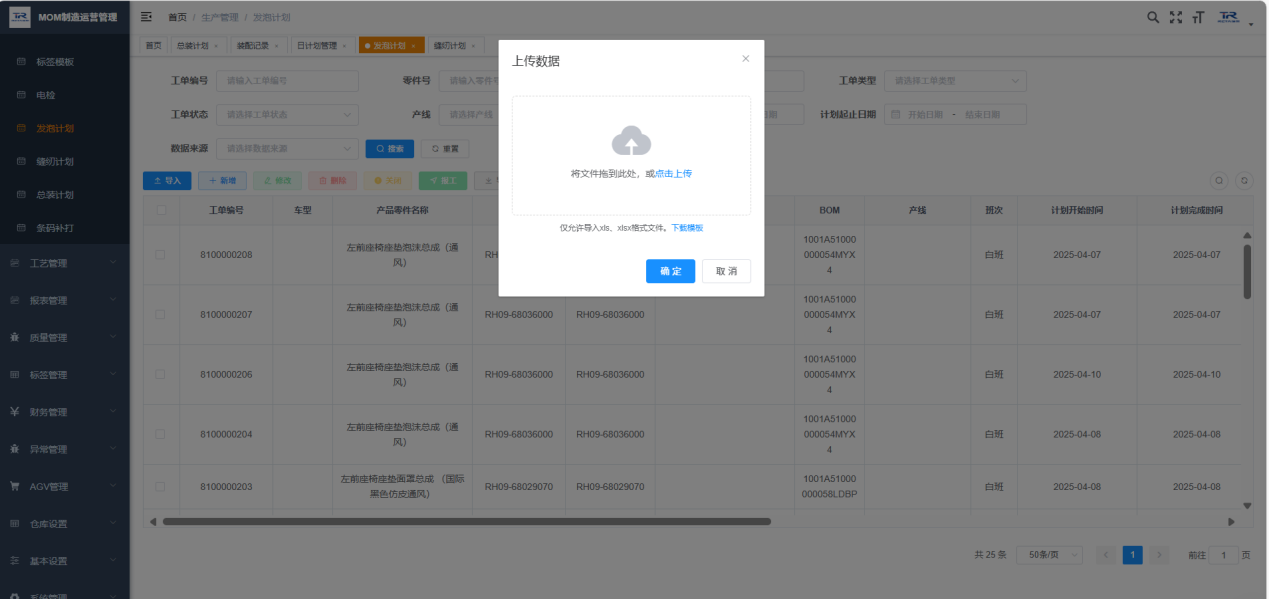1269x599 pixels.
Task: Open the 工单状态 dropdown
Action: (x=287, y=115)
